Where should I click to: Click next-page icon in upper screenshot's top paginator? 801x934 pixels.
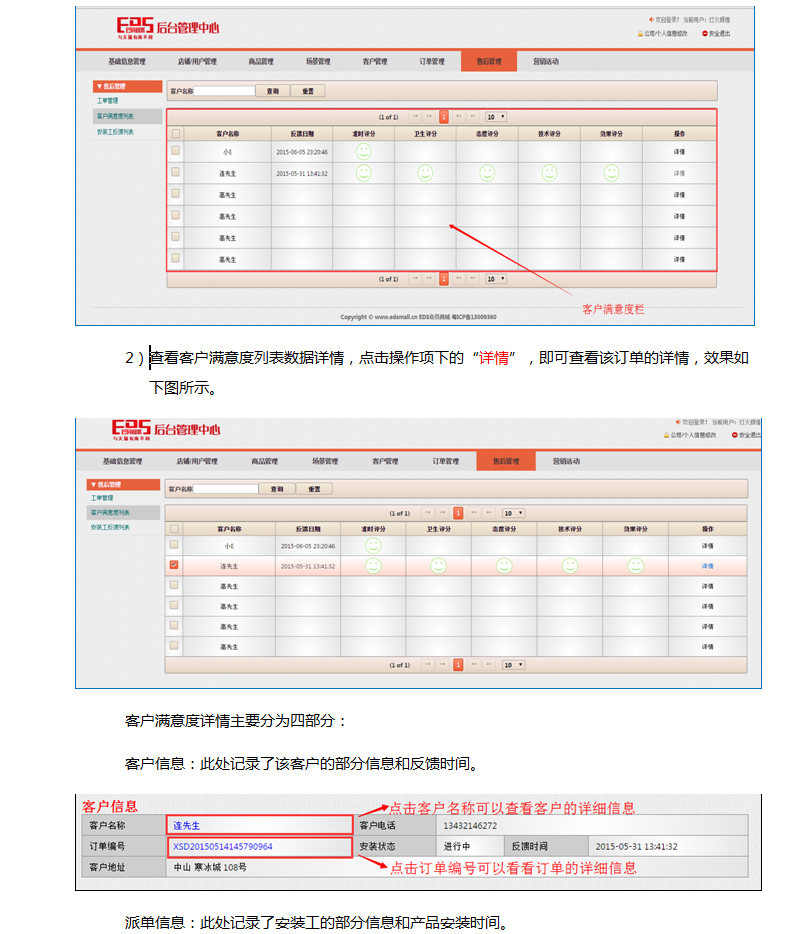[x=459, y=117]
